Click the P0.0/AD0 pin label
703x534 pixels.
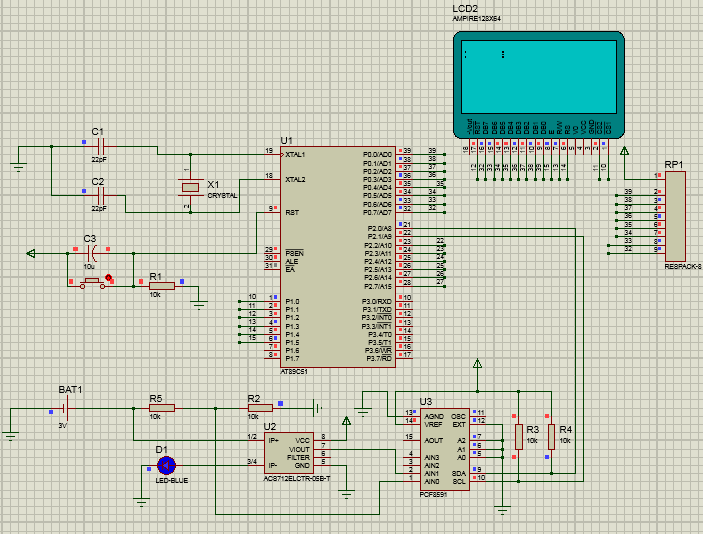coord(377,155)
